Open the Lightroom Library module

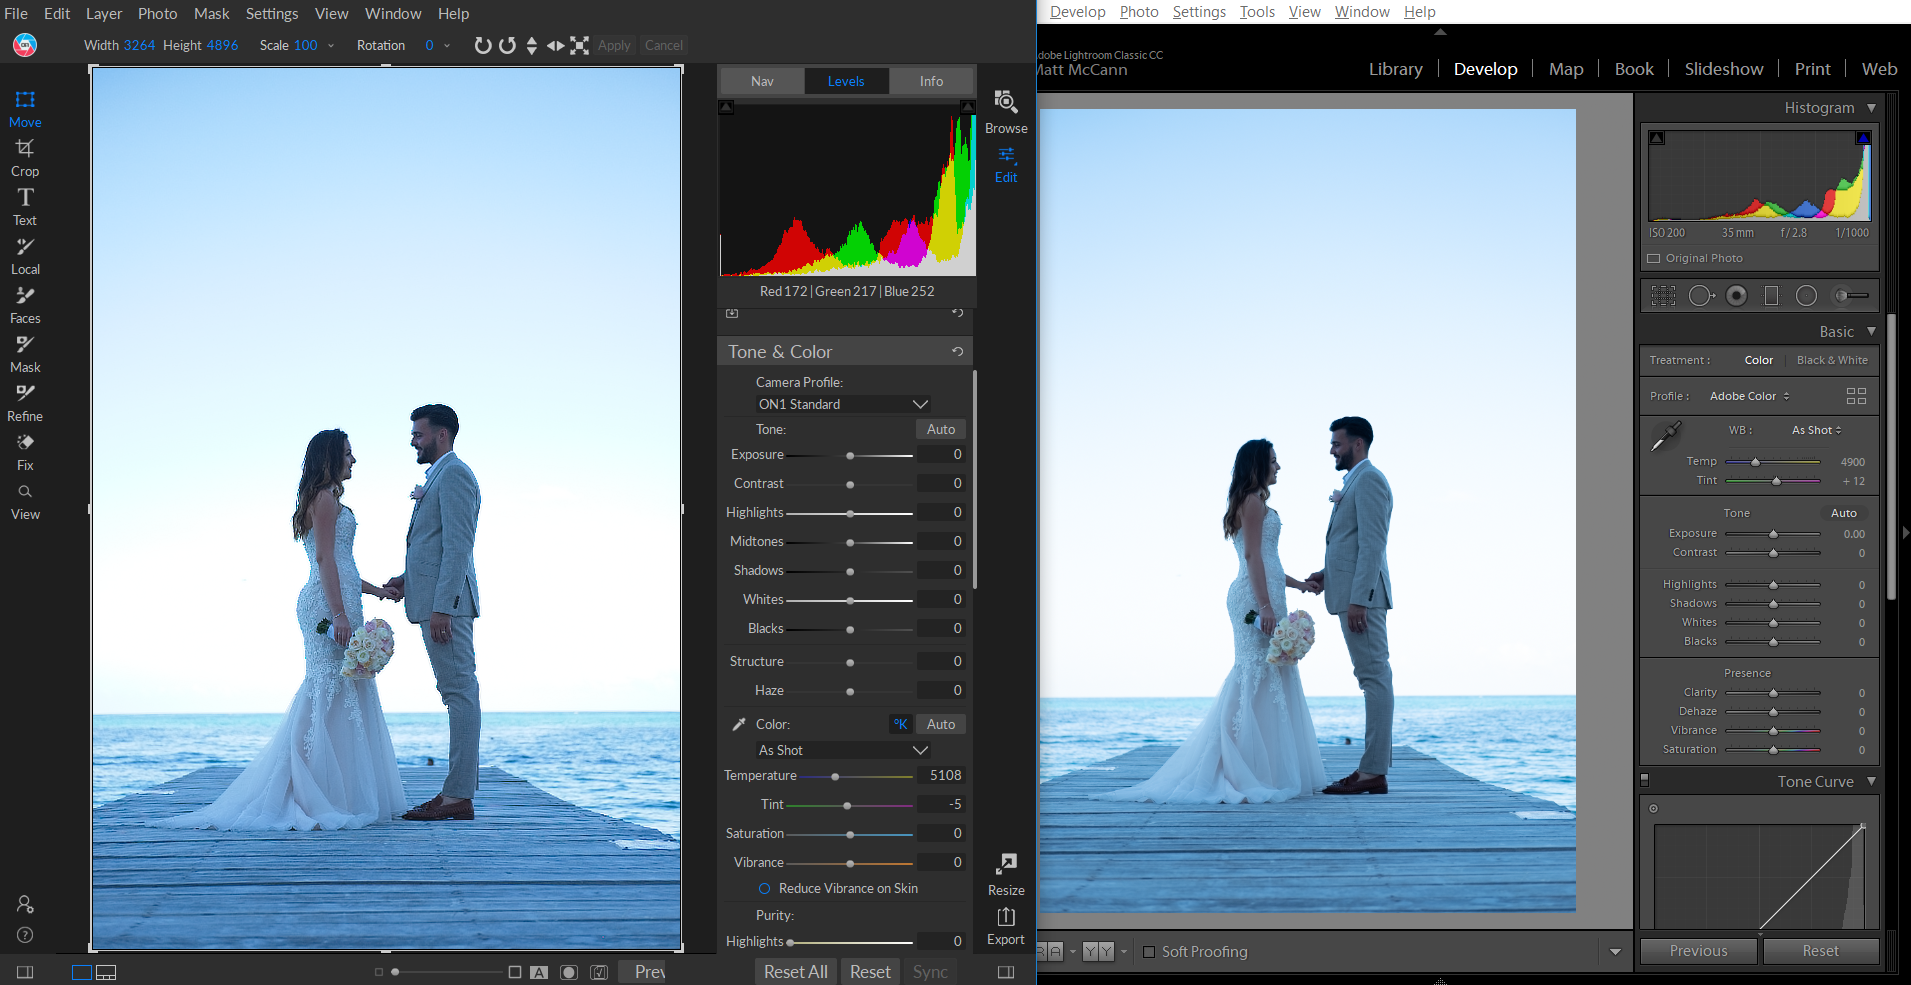point(1395,69)
